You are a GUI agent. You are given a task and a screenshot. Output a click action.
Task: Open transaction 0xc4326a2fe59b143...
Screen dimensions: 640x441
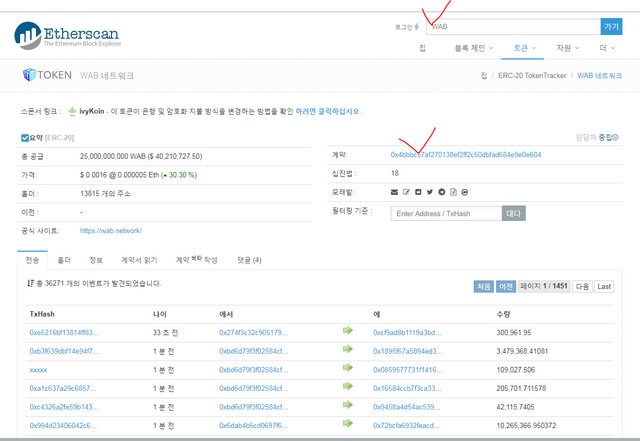[64, 407]
